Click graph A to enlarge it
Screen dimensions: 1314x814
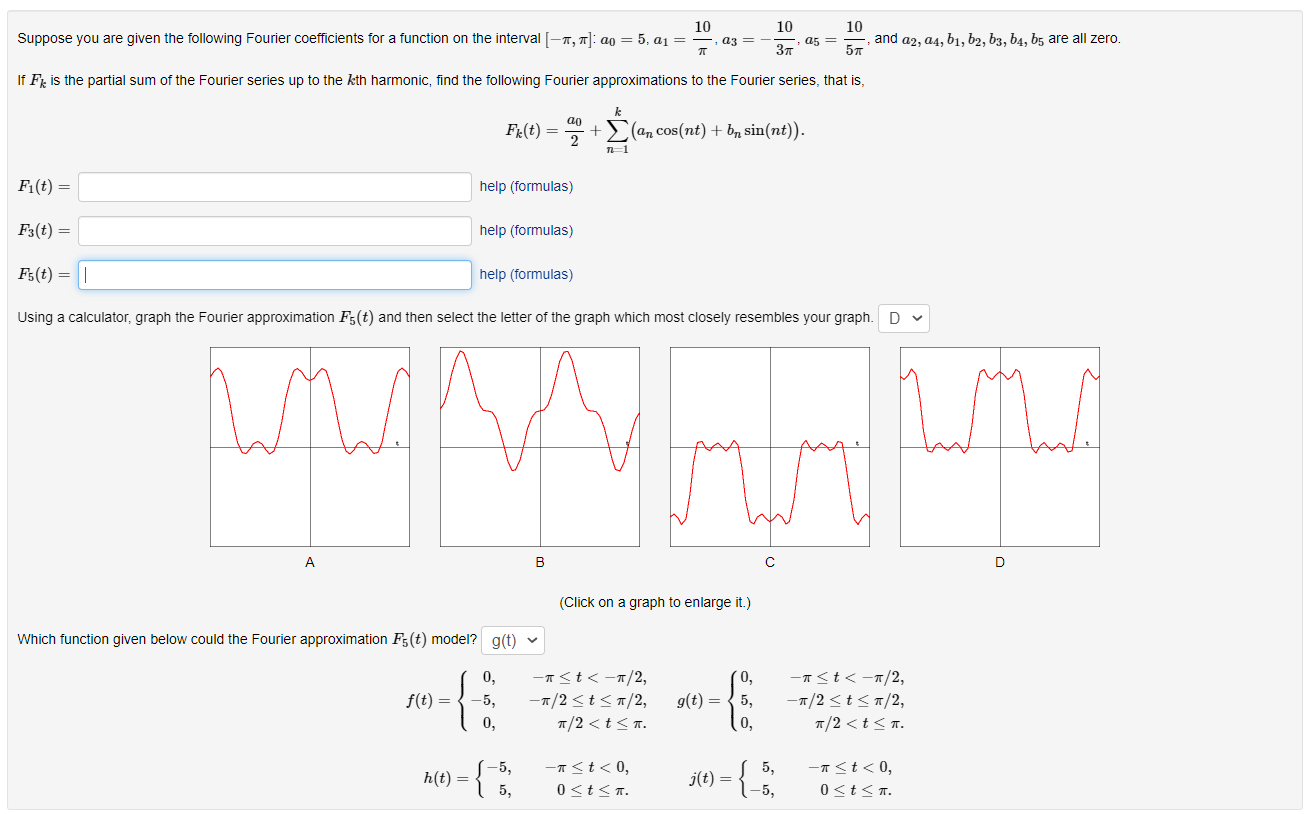coord(310,446)
